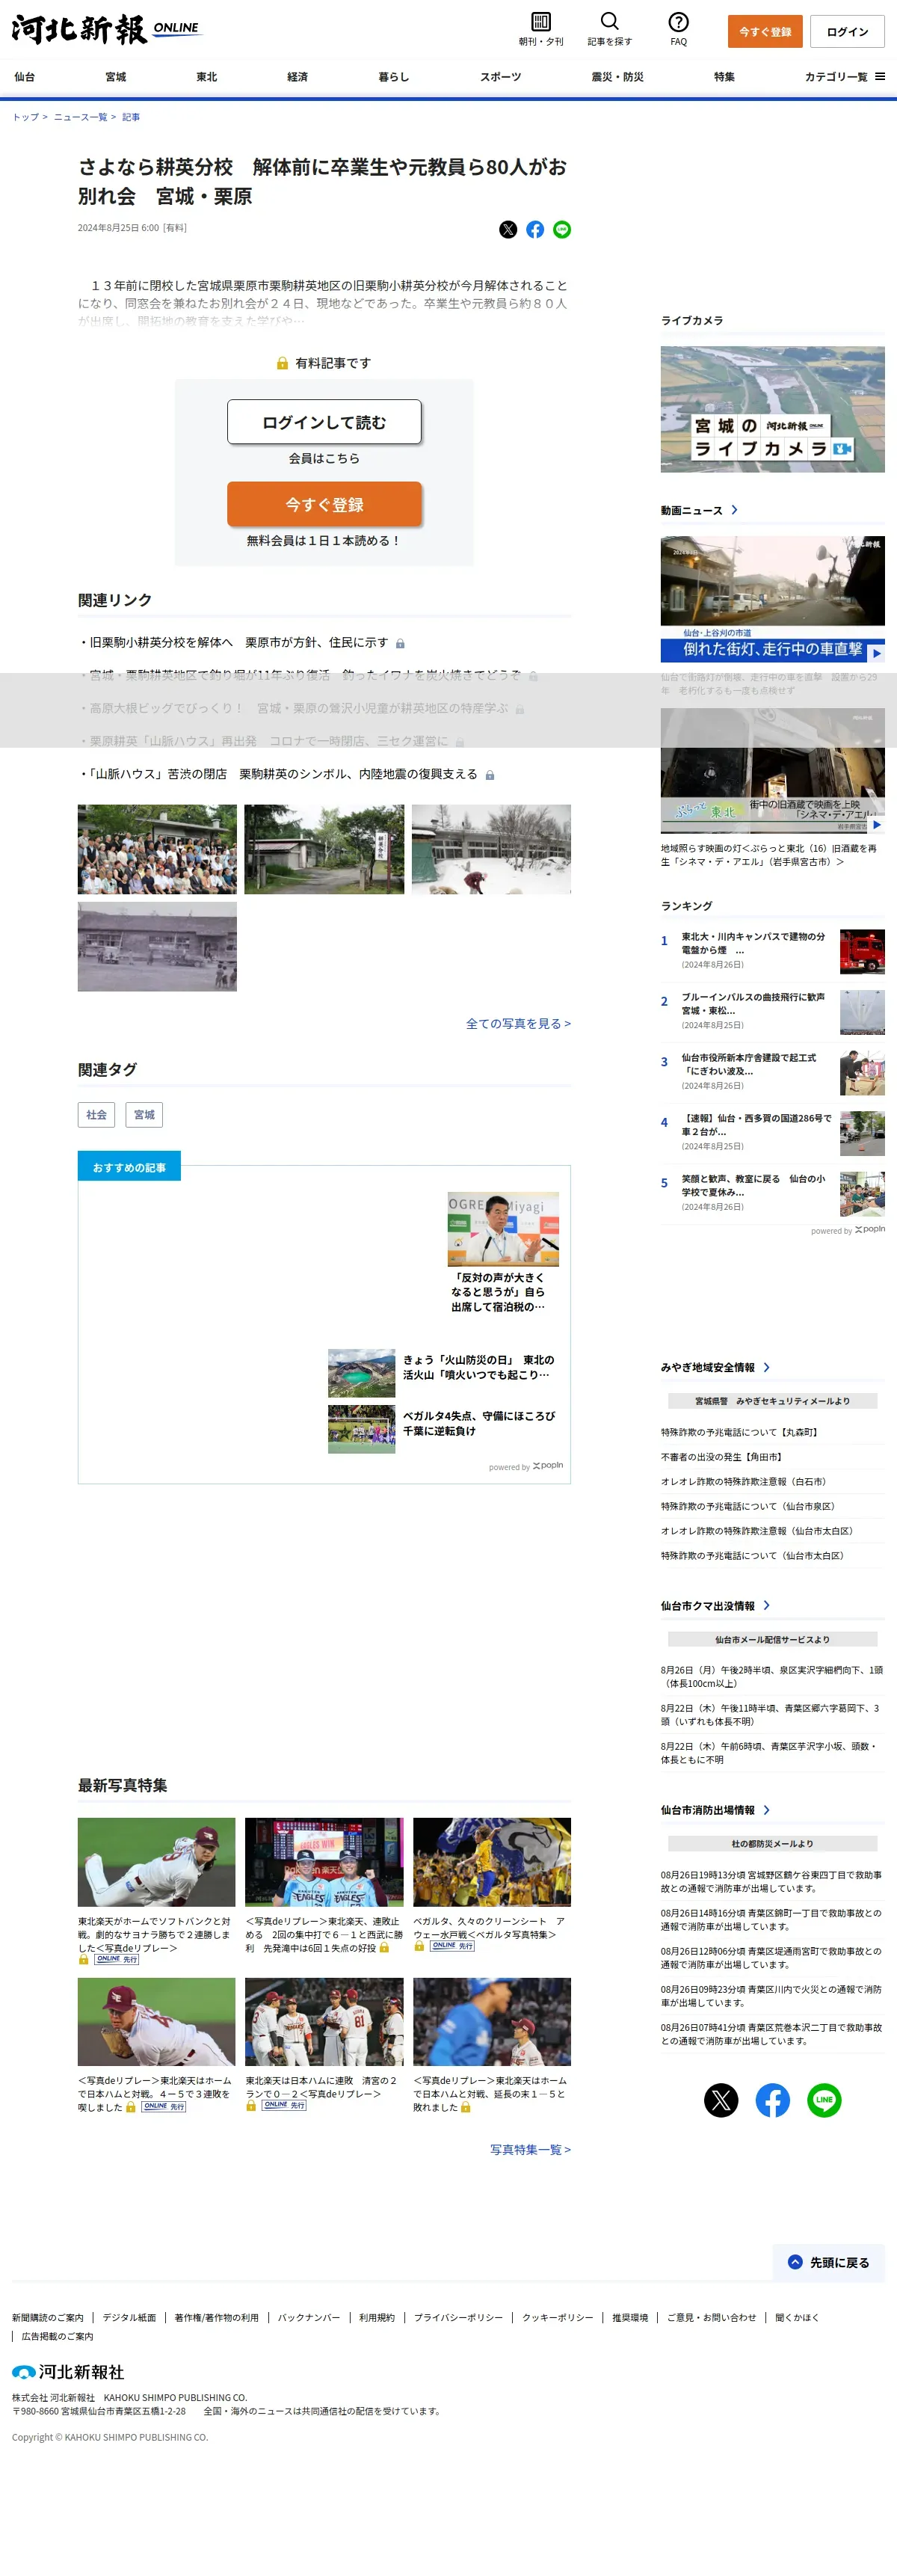Screen dimensions: 897x2576
Task: Open 利用規約 footer link
Action: 377,2318
